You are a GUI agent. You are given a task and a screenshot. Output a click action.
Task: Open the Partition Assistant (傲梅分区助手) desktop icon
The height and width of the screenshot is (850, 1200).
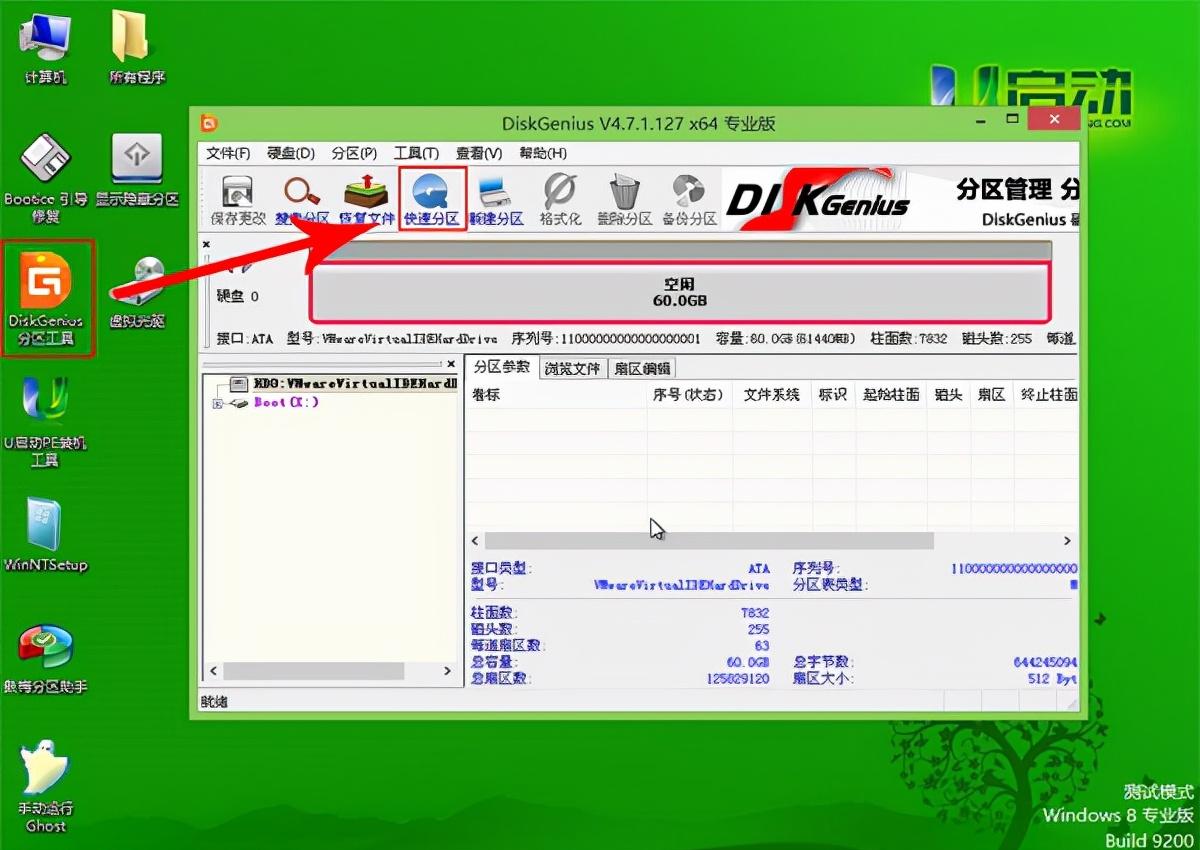point(45,658)
